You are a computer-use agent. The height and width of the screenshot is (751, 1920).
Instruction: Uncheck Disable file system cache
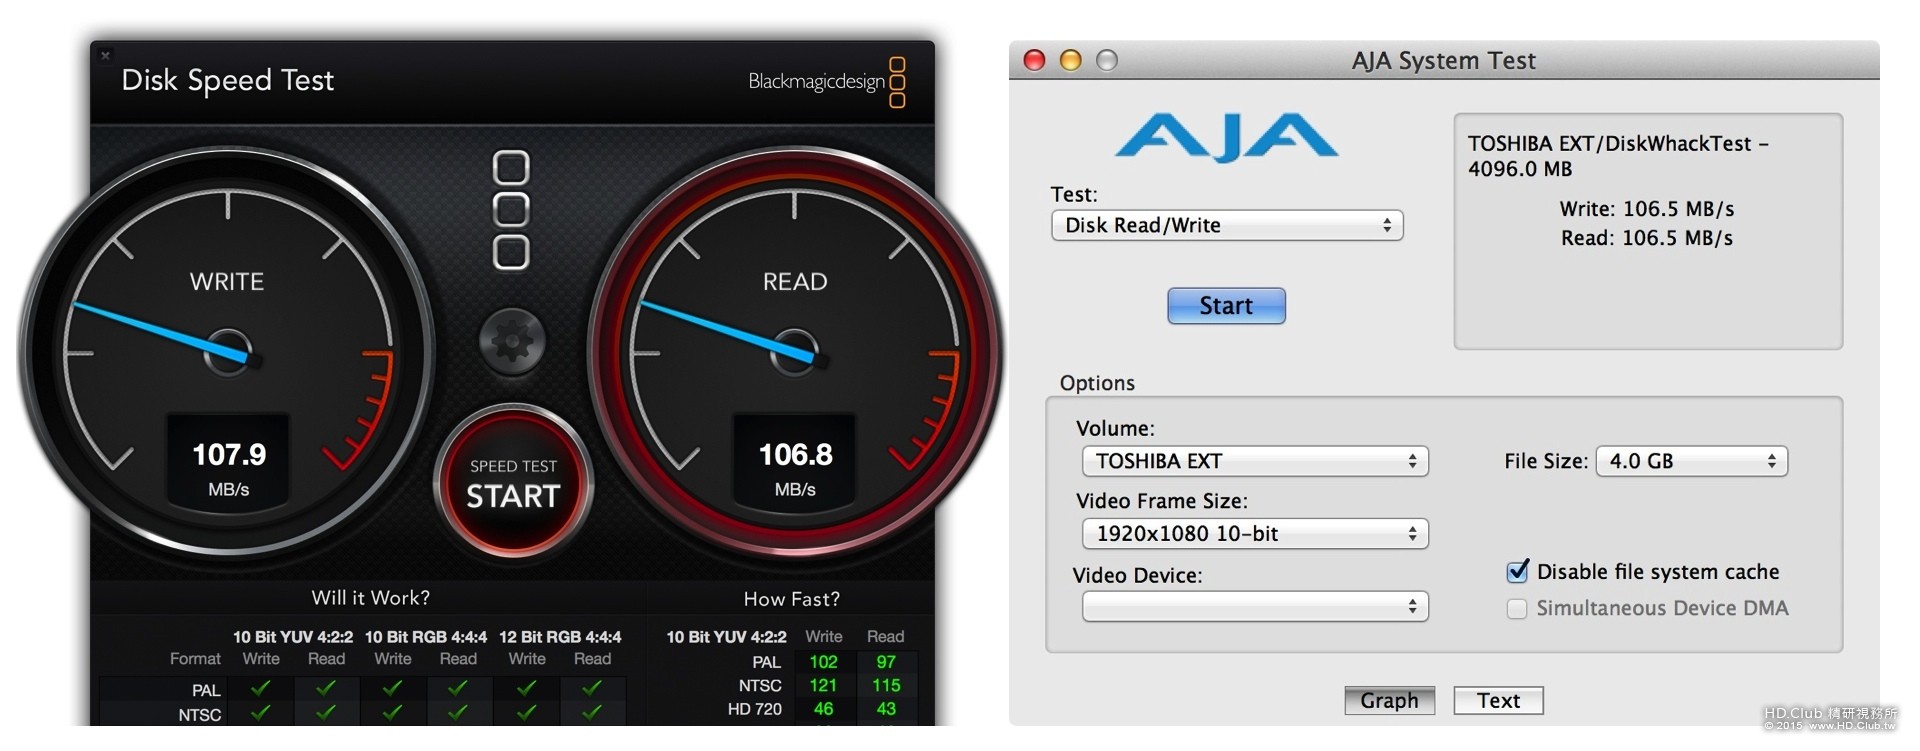tap(1518, 572)
